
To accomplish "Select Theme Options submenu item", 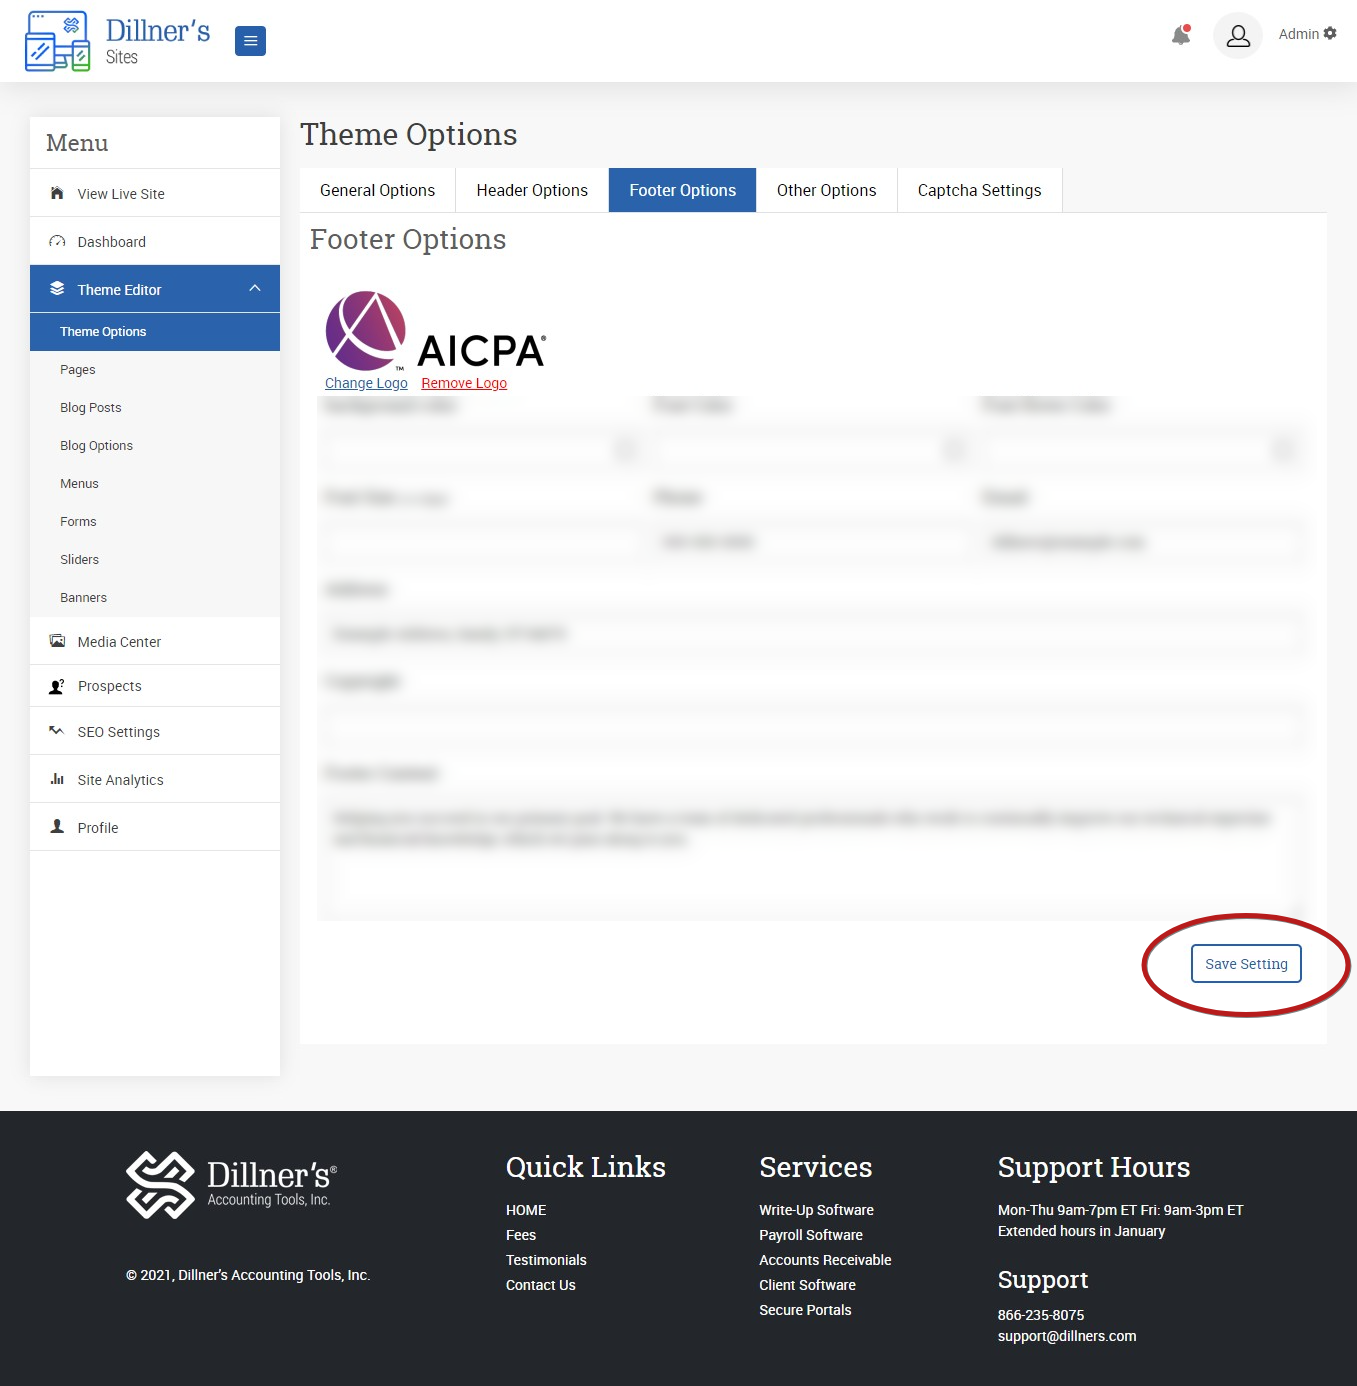I will [x=155, y=332].
